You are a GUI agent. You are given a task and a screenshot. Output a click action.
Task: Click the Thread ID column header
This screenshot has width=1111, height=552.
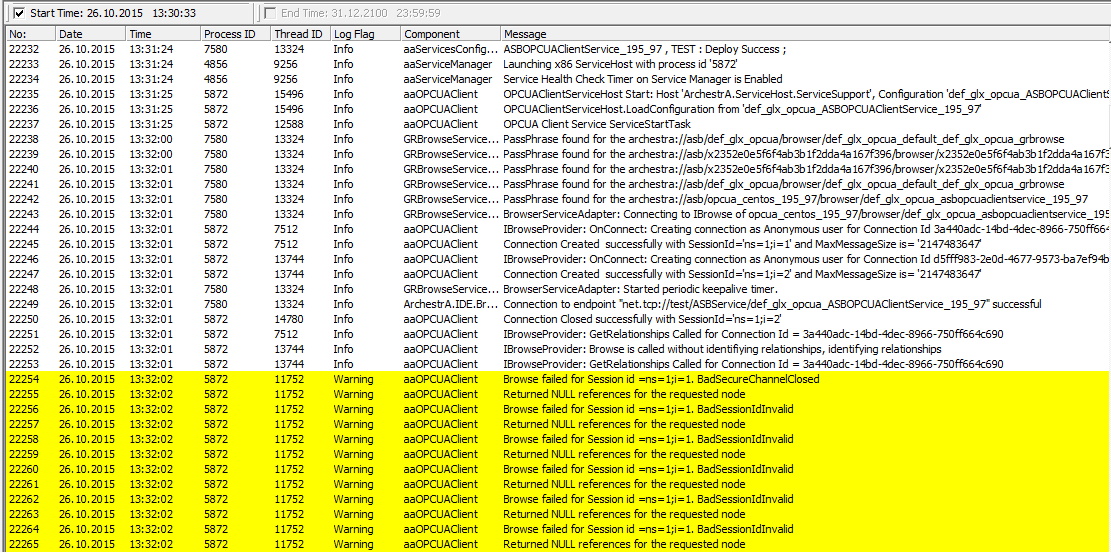tap(299, 34)
